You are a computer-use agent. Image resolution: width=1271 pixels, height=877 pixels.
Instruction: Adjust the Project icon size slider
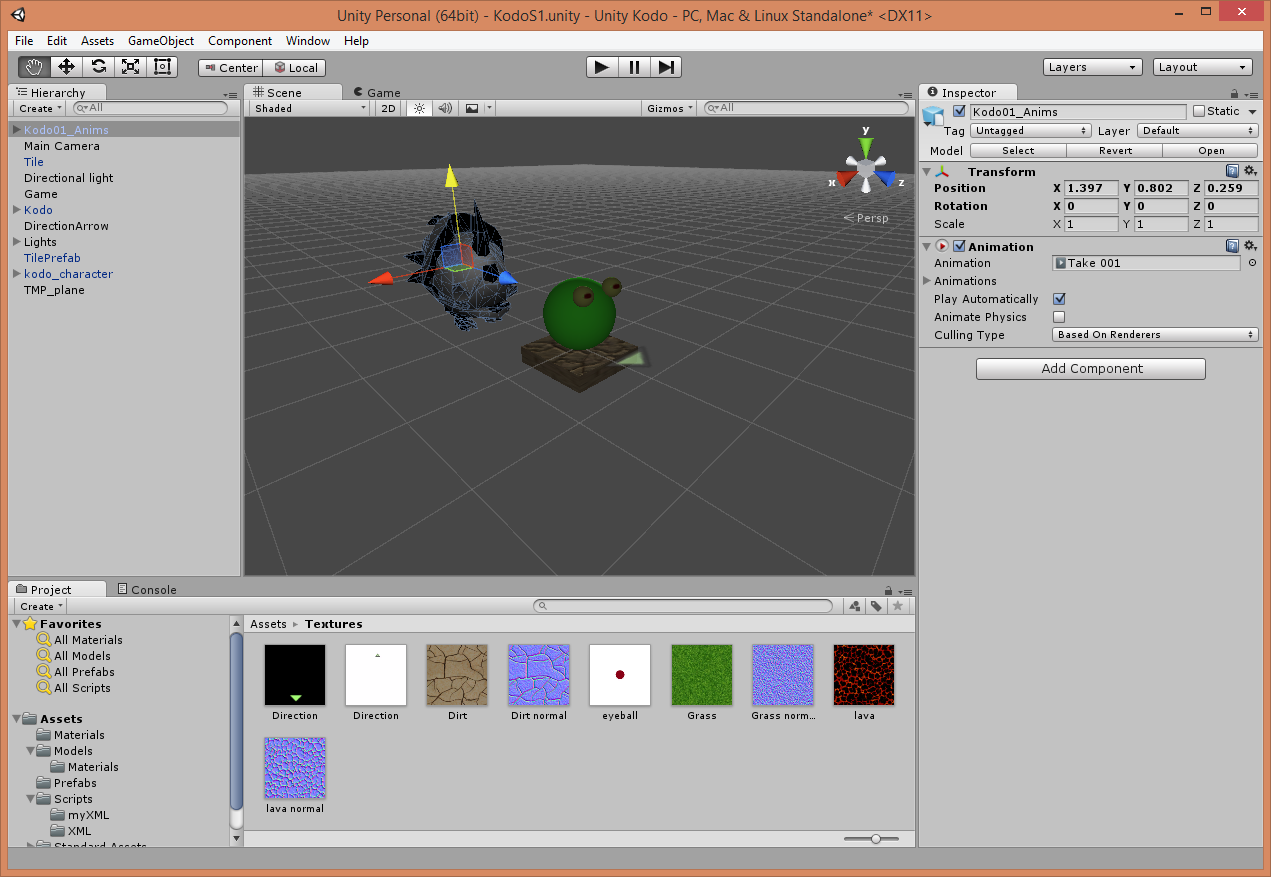click(x=876, y=839)
